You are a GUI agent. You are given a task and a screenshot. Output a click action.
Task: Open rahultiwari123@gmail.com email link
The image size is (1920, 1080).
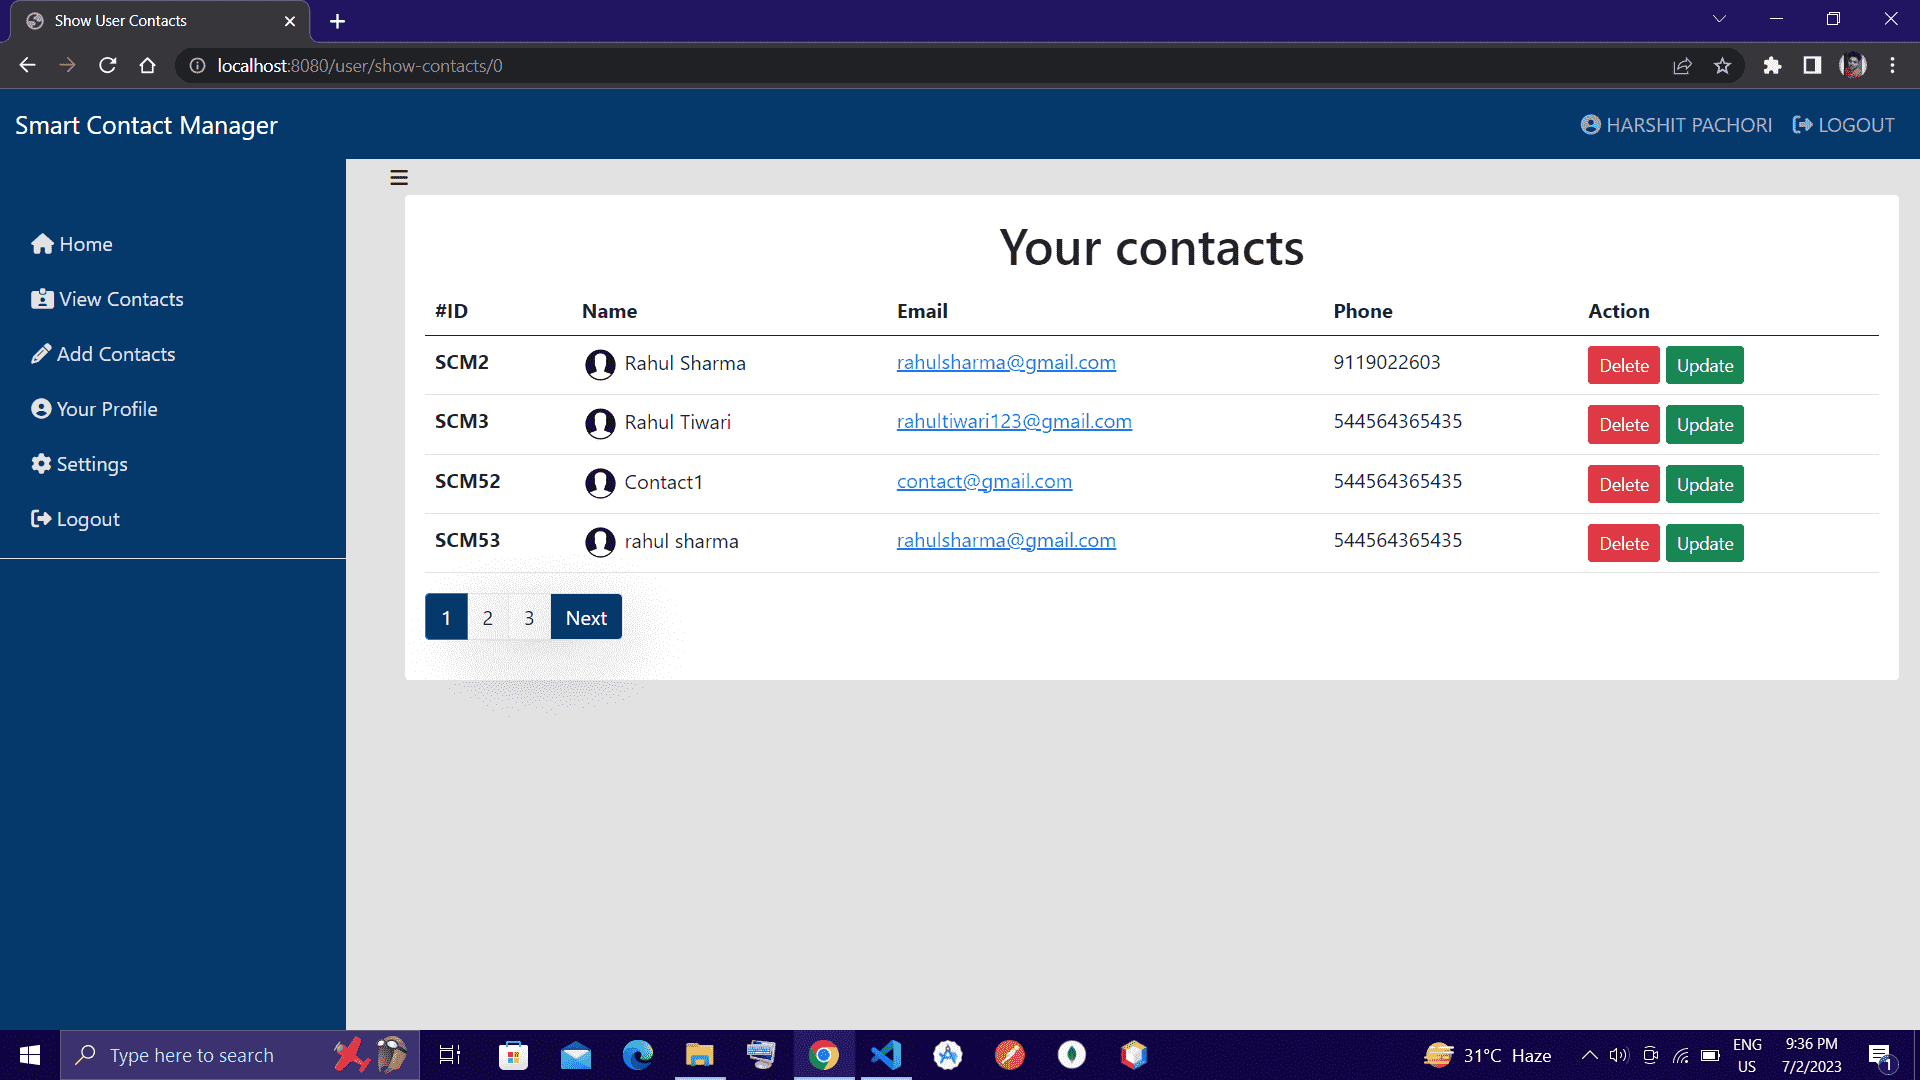click(x=1014, y=421)
